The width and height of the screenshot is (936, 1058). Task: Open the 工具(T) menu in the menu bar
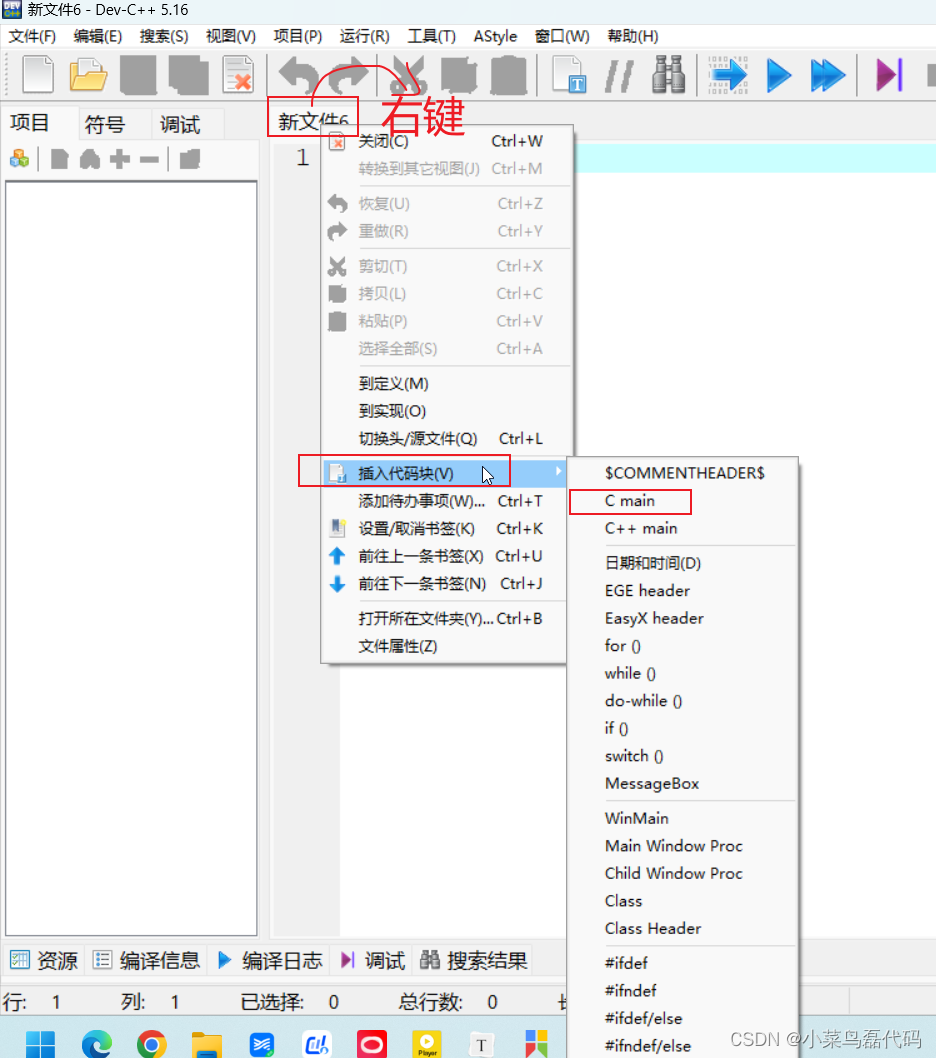[431, 36]
